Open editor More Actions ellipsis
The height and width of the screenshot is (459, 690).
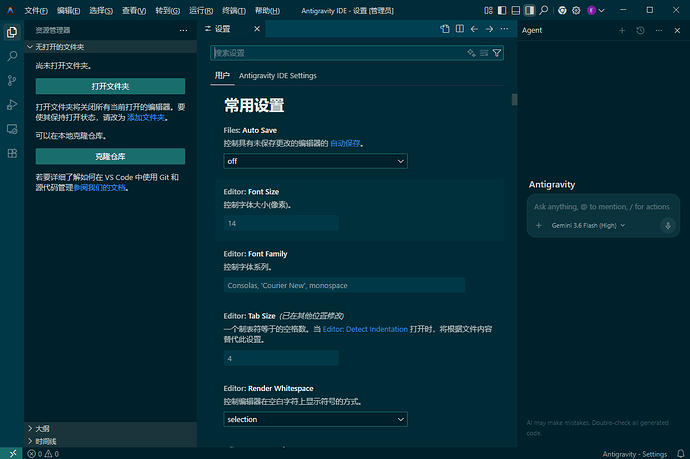point(504,29)
